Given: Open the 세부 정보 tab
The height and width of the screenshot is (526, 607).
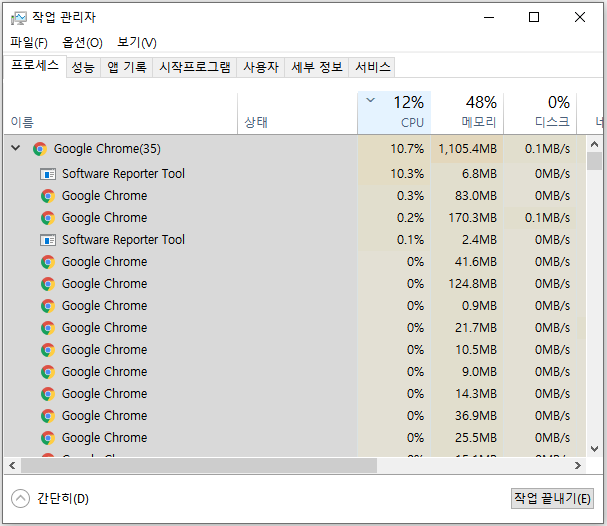Looking at the screenshot, I should click(x=317, y=67).
